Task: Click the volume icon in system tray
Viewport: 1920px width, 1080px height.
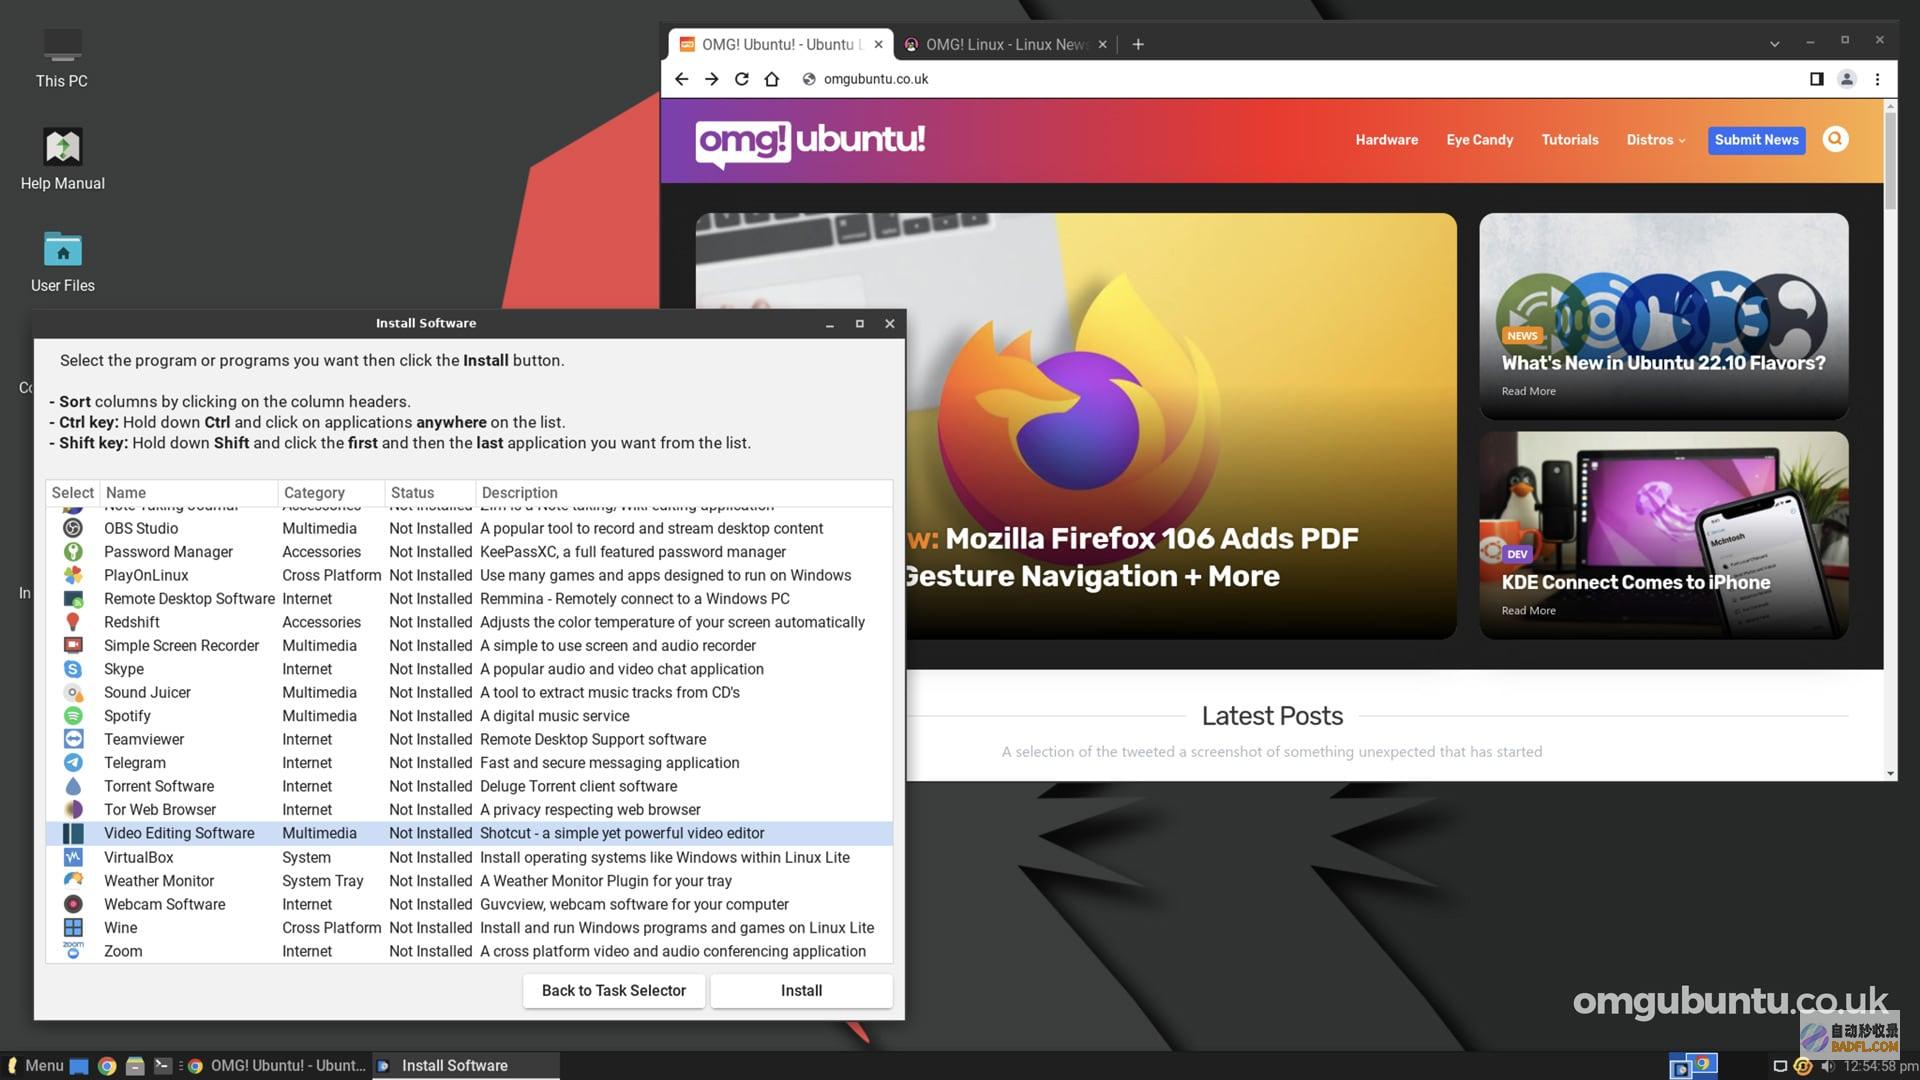Action: coord(1827,1066)
